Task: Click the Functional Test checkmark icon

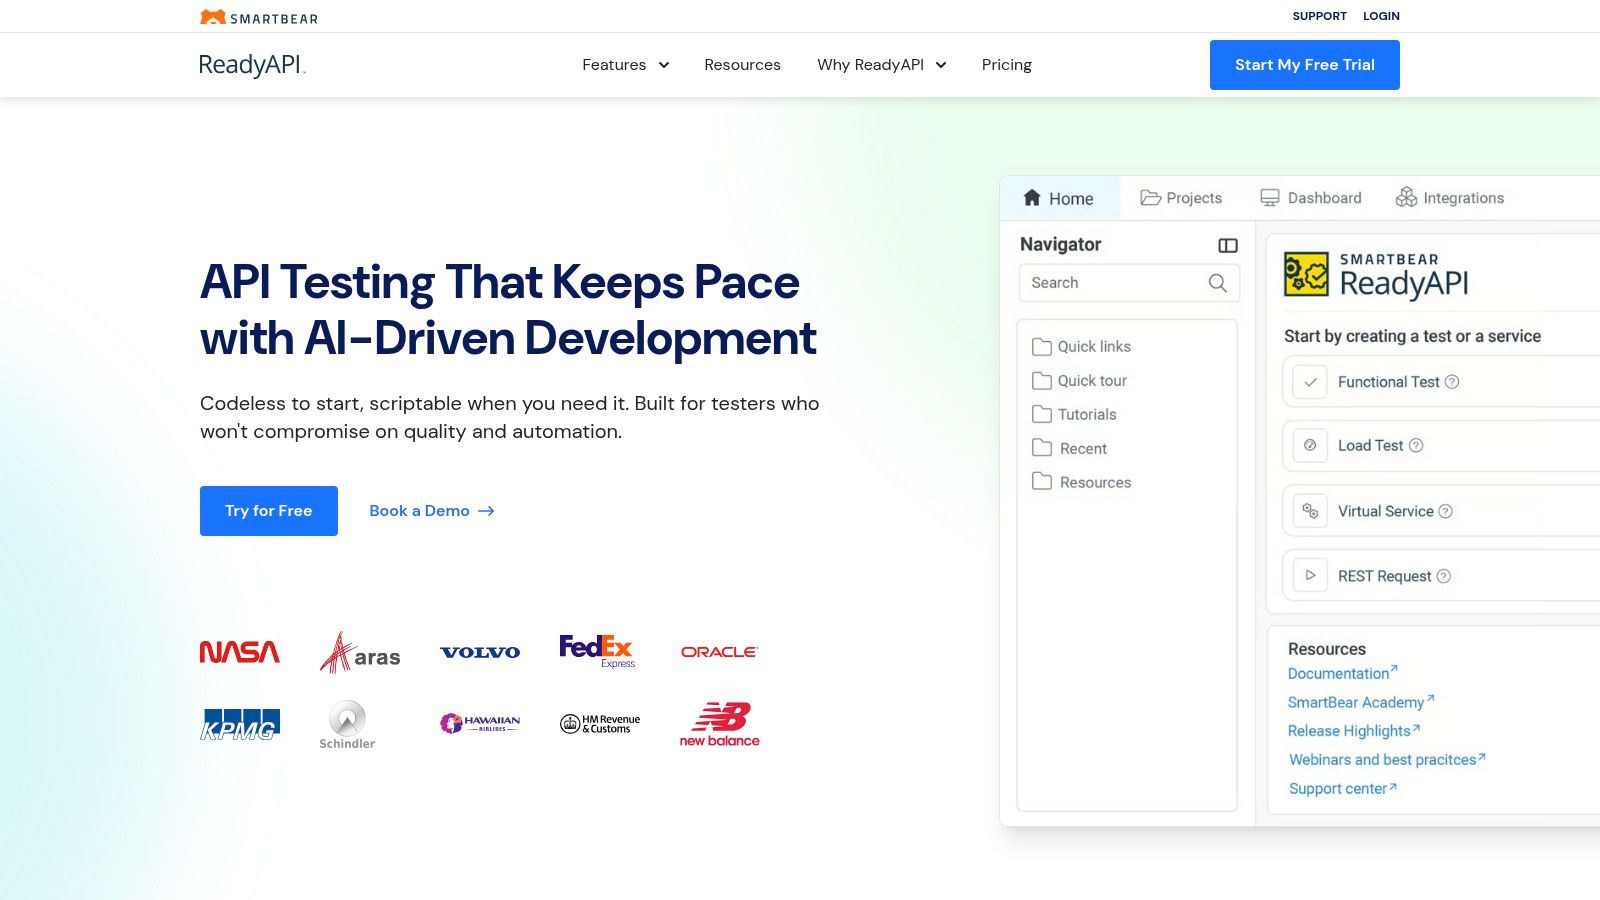Action: pyautogui.click(x=1310, y=382)
